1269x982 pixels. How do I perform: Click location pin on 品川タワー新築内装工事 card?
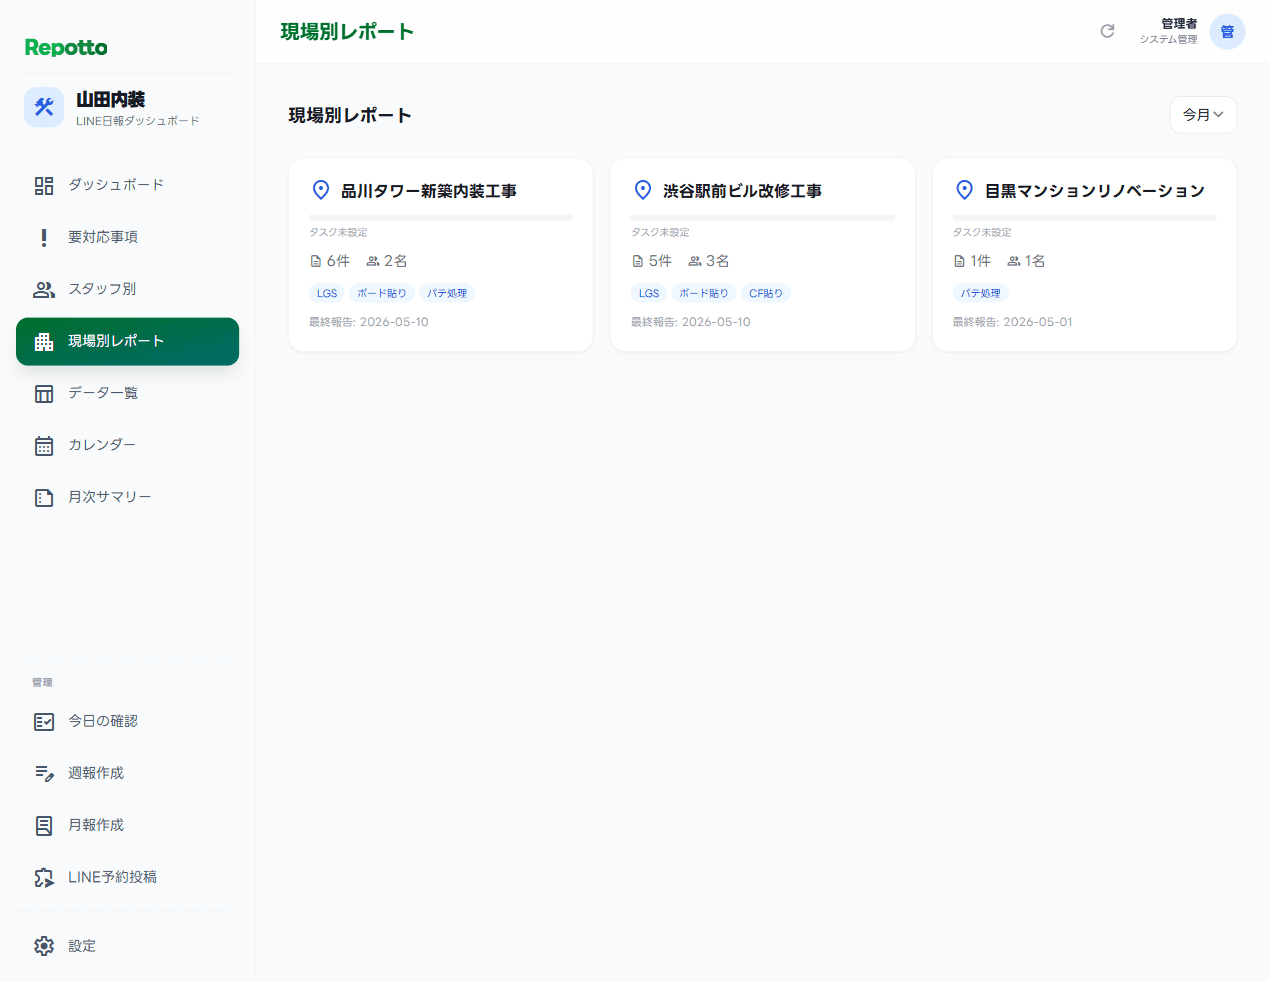coord(321,190)
